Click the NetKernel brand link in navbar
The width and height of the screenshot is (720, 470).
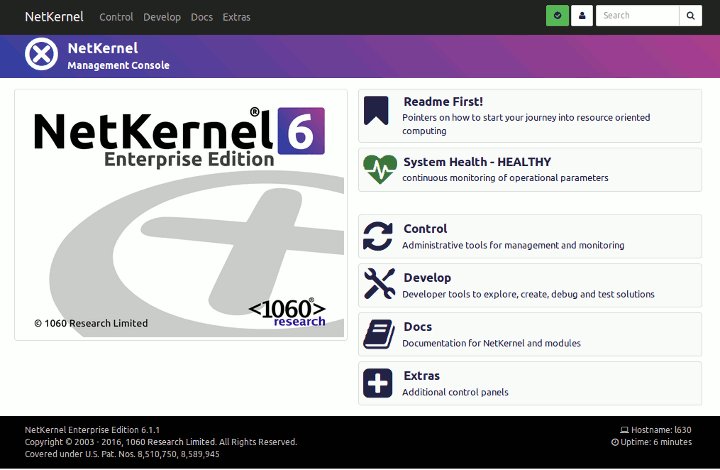click(54, 17)
